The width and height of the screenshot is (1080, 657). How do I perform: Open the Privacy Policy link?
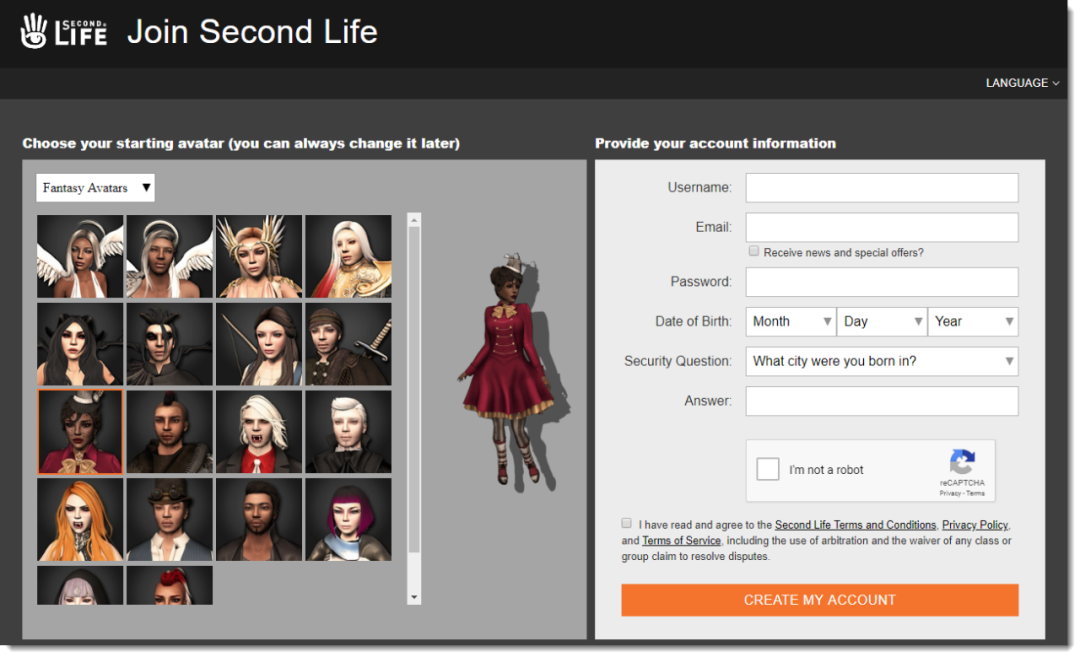click(x=975, y=525)
